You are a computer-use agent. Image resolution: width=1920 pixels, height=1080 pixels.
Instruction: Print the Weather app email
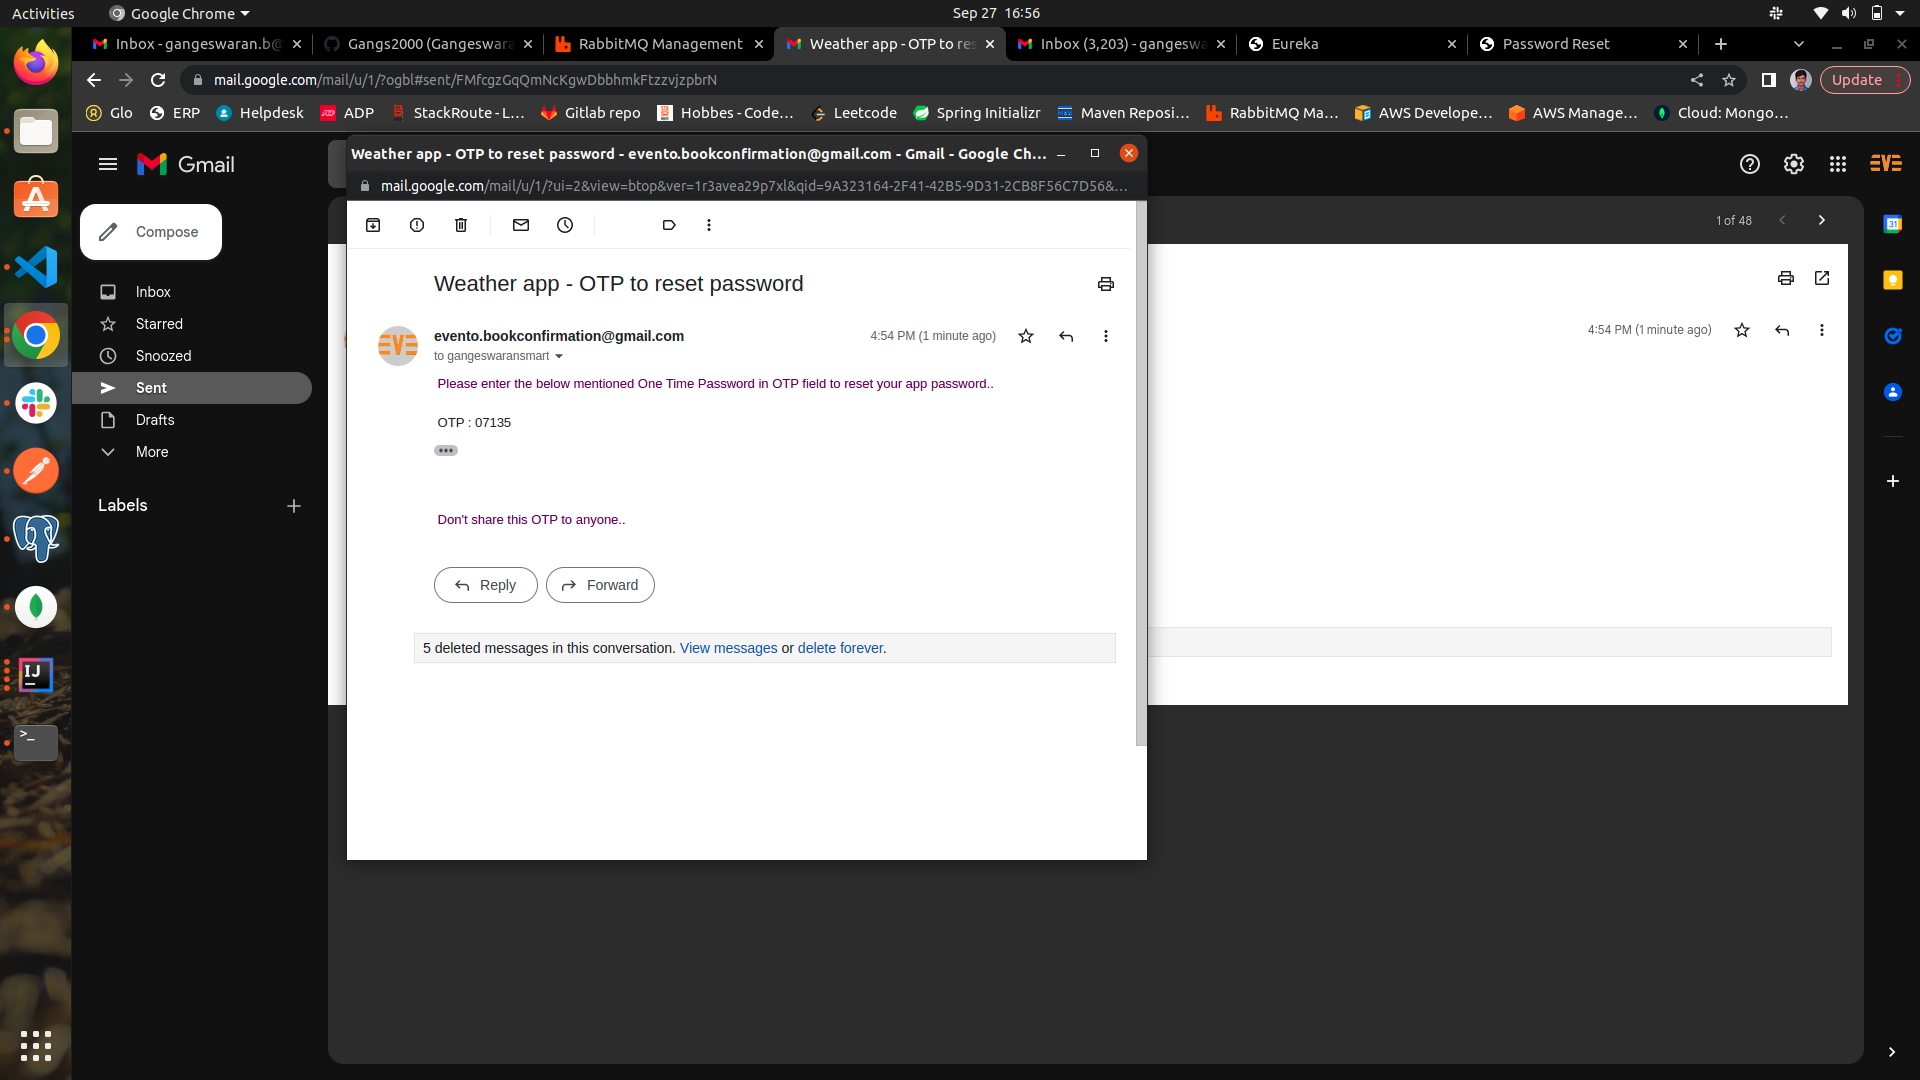pyautogui.click(x=1105, y=284)
